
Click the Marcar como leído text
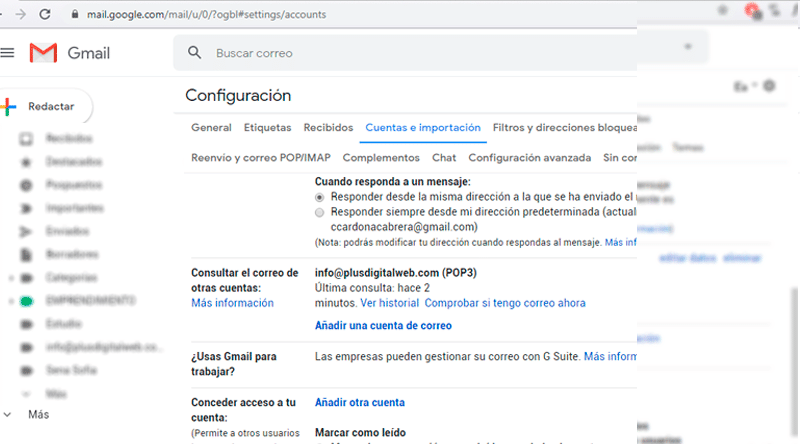click(x=360, y=433)
